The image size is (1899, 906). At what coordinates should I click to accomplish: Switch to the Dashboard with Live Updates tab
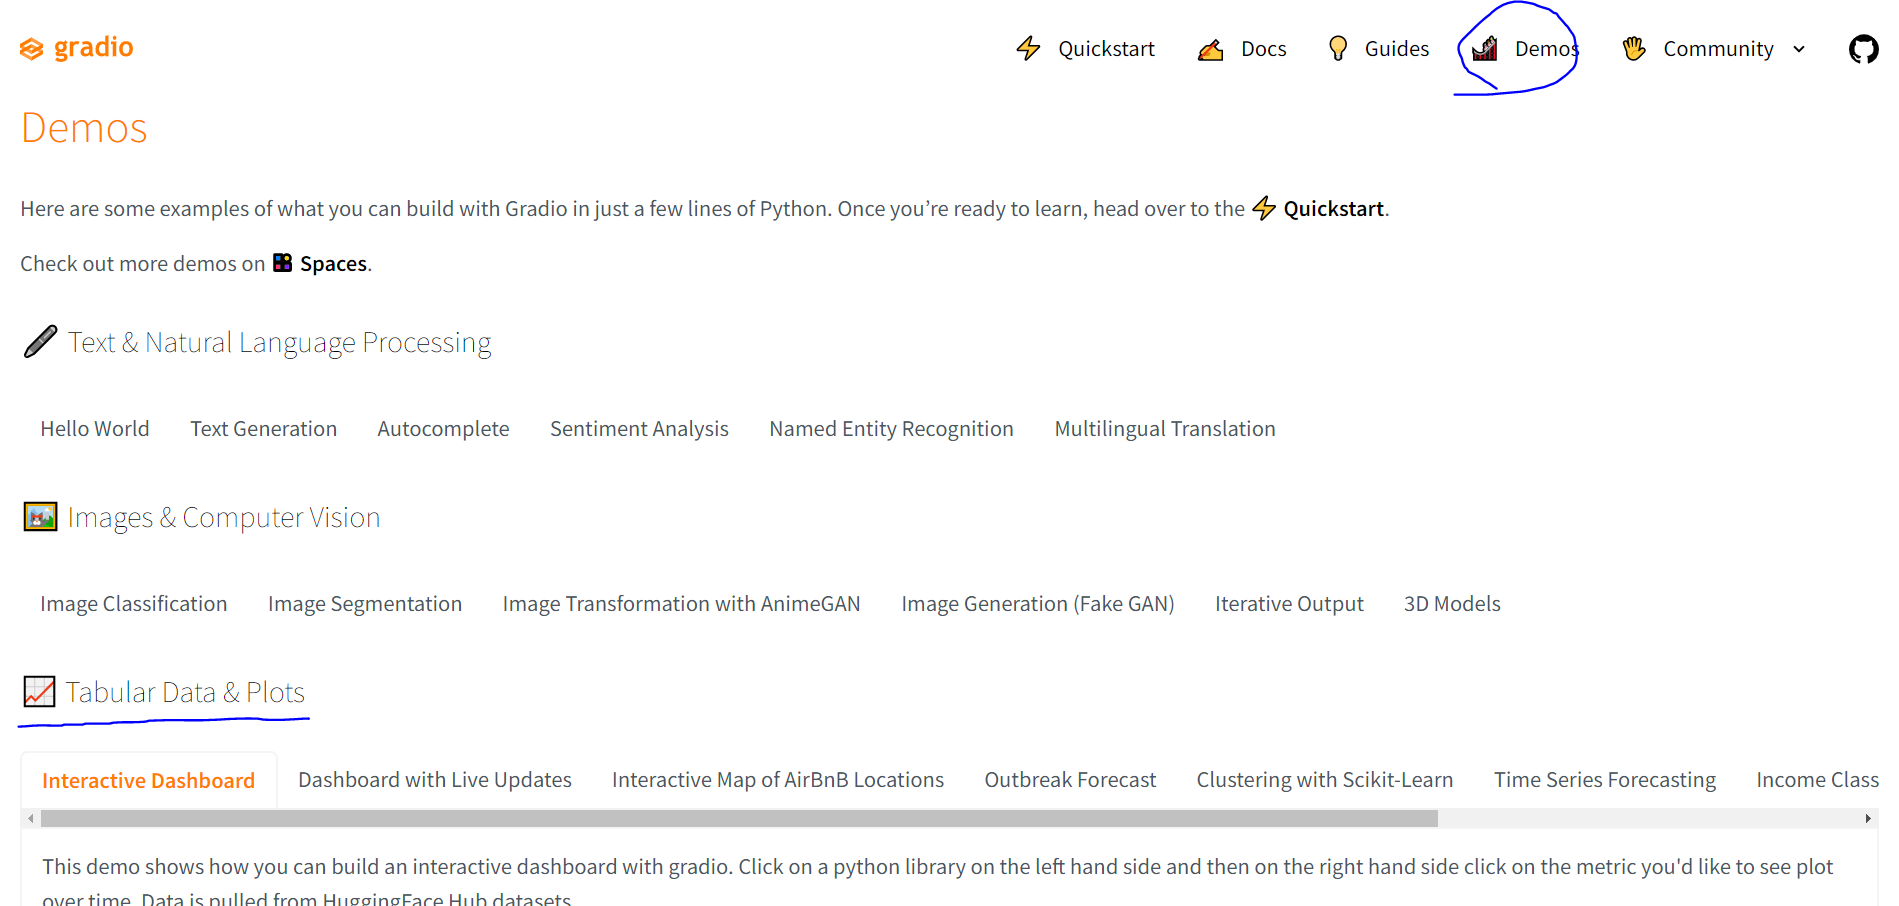pyautogui.click(x=434, y=779)
